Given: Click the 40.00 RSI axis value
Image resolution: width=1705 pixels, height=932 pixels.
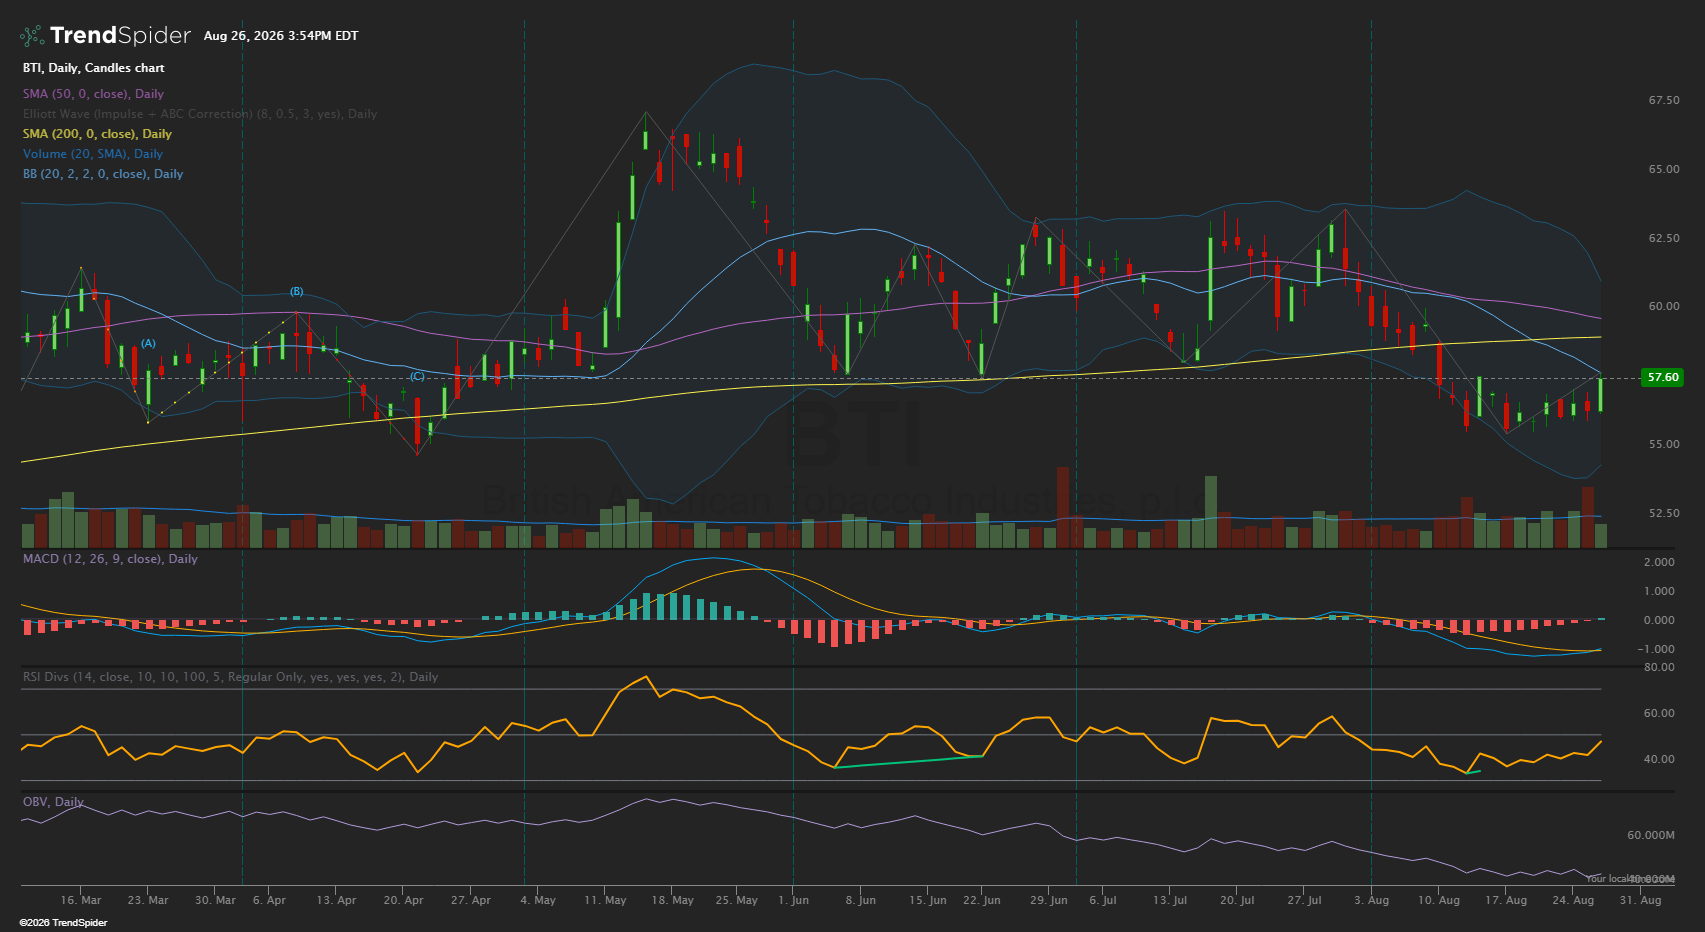Looking at the screenshot, I should 1659,759.
